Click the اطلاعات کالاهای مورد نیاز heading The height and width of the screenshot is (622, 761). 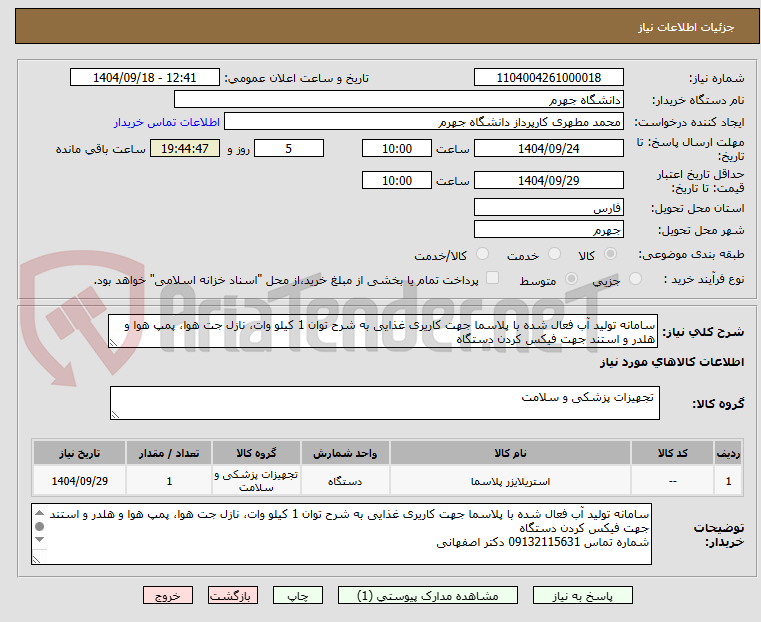click(x=672, y=362)
